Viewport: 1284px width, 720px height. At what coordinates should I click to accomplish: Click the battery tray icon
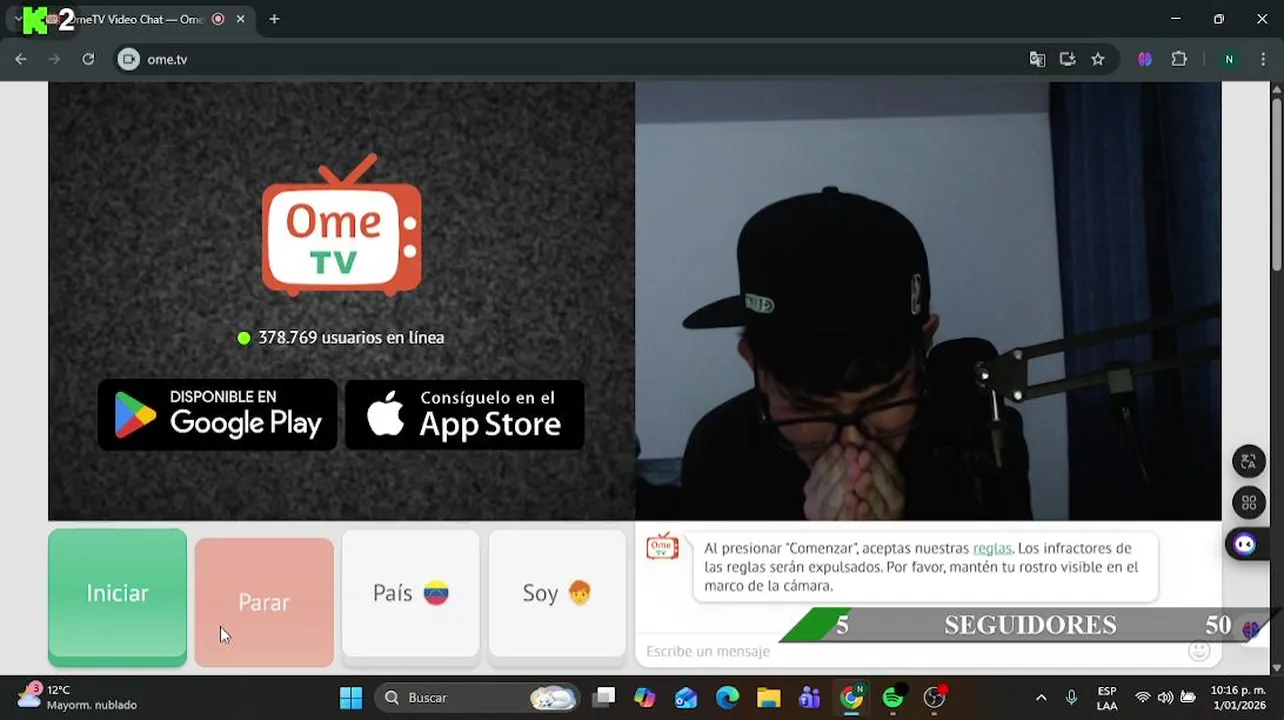click(x=1188, y=698)
